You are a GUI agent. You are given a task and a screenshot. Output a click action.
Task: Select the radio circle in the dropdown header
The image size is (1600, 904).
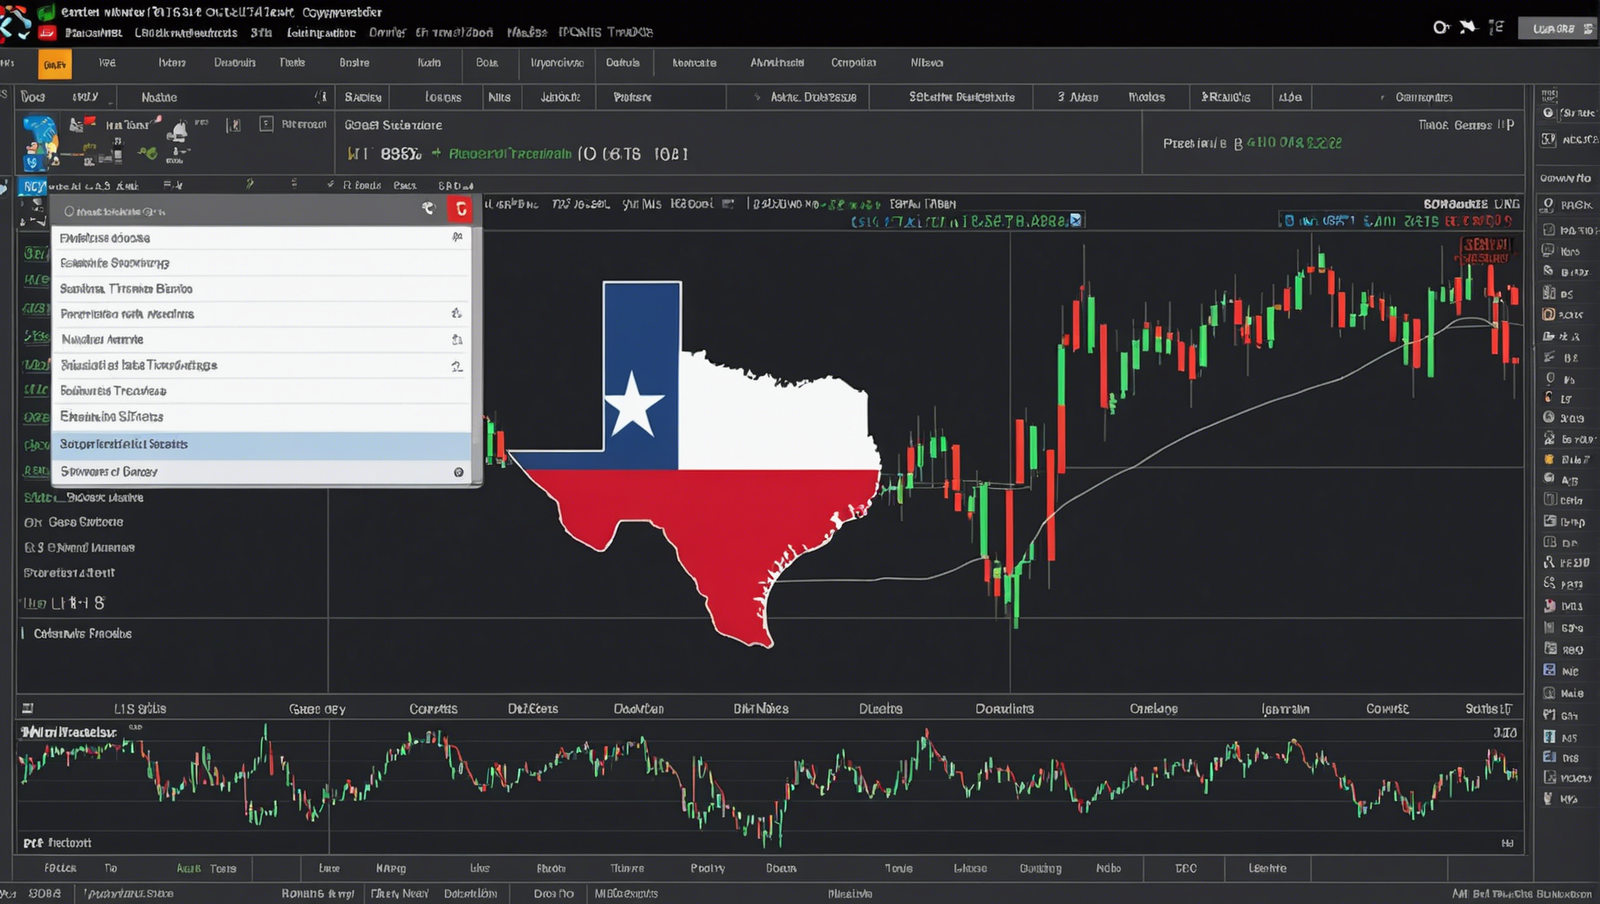click(x=69, y=212)
